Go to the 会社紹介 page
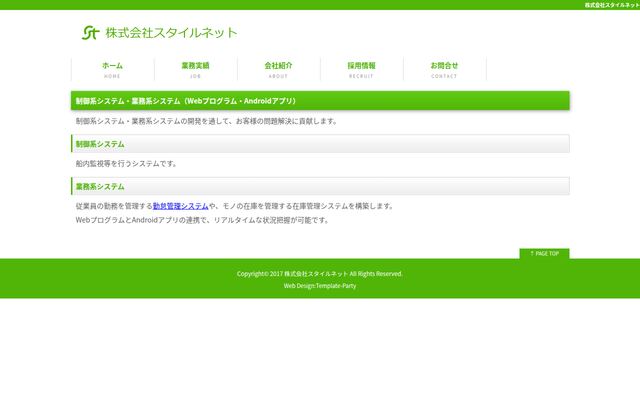The width and height of the screenshot is (640, 400). [x=279, y=69]
